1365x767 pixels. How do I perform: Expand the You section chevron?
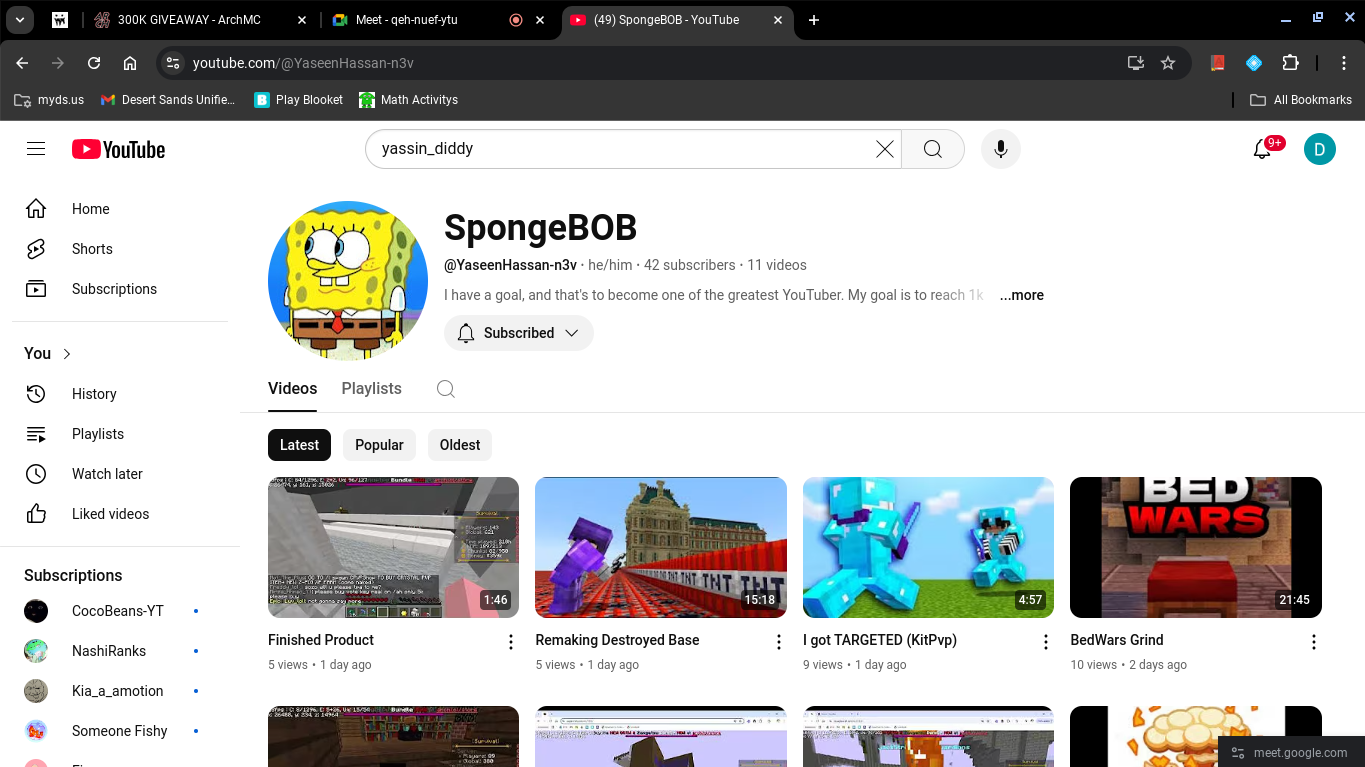click(x=67, y=354)
